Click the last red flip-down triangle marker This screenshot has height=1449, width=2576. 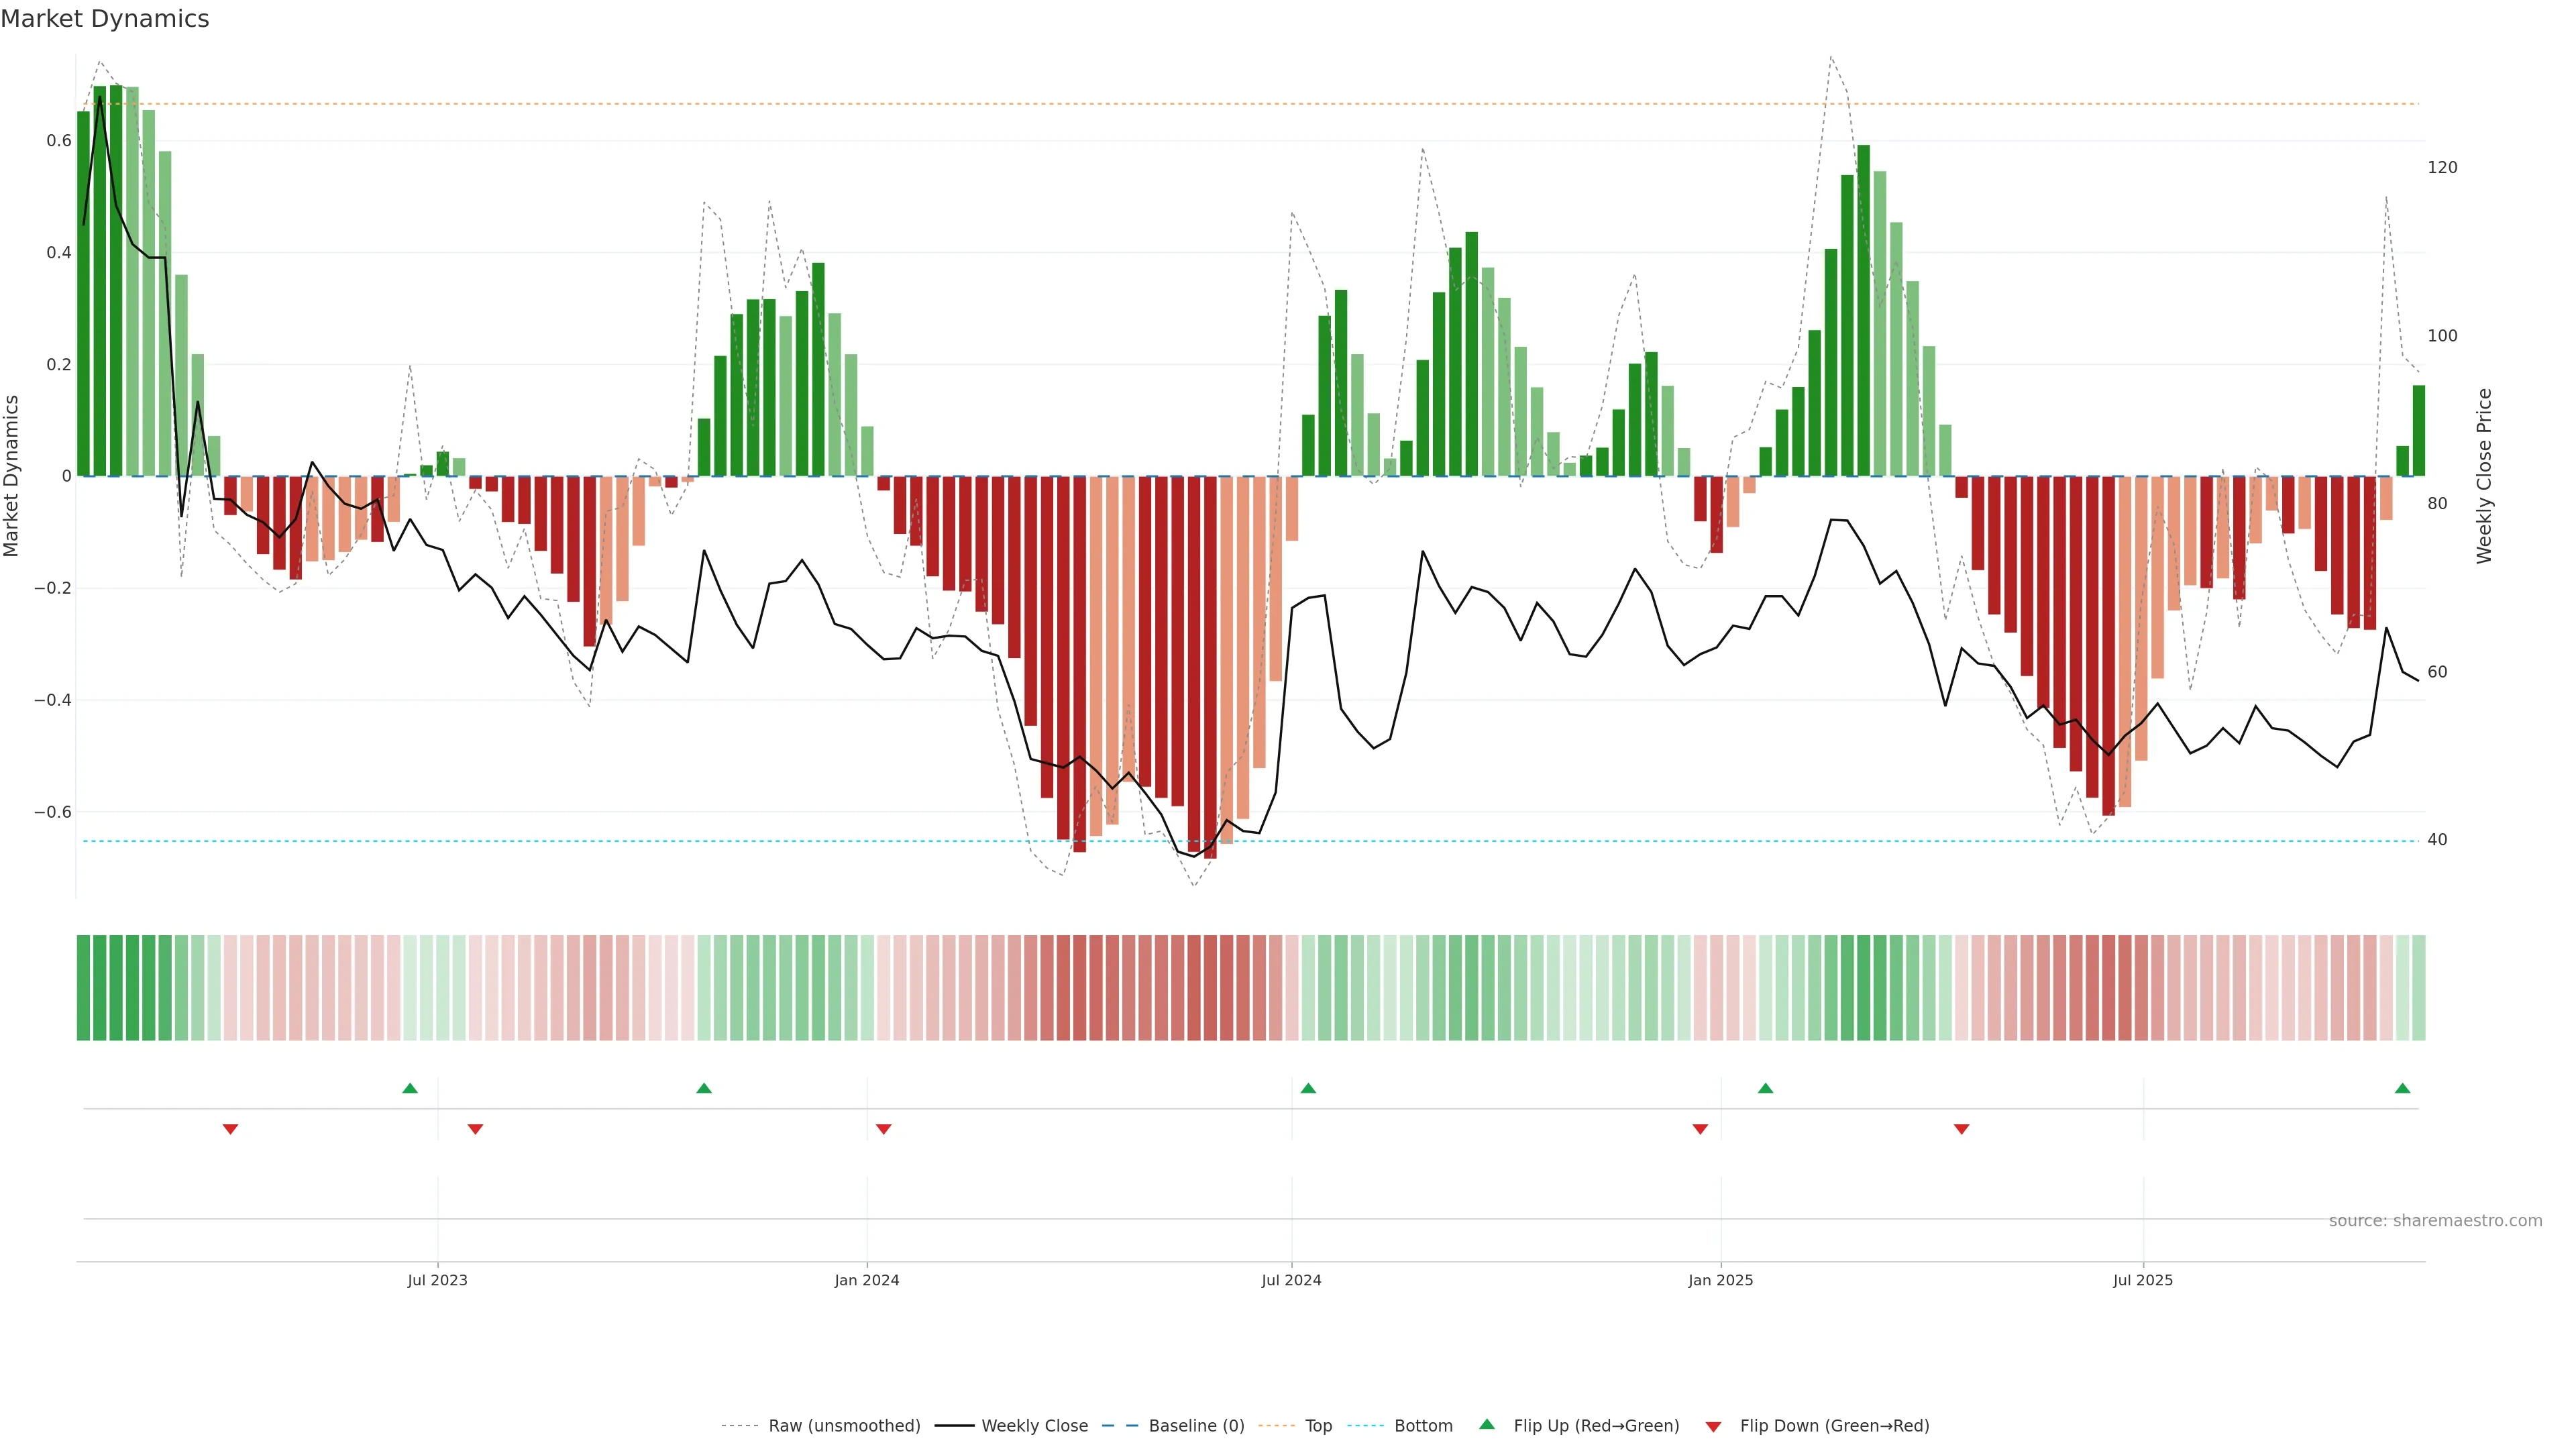(x=1961, y=1129)
